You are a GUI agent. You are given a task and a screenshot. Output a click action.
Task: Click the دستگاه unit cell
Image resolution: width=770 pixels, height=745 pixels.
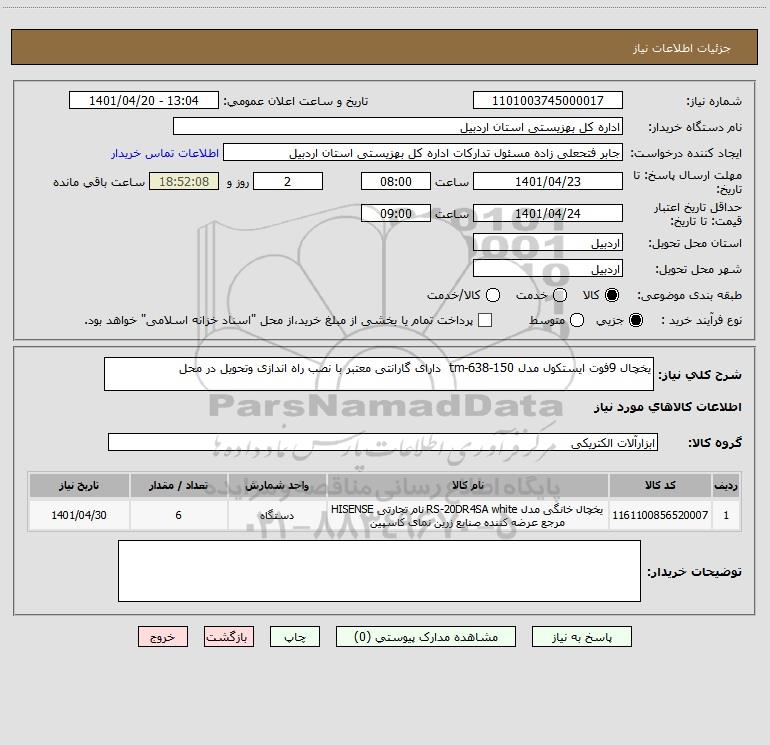coord(277,515)
